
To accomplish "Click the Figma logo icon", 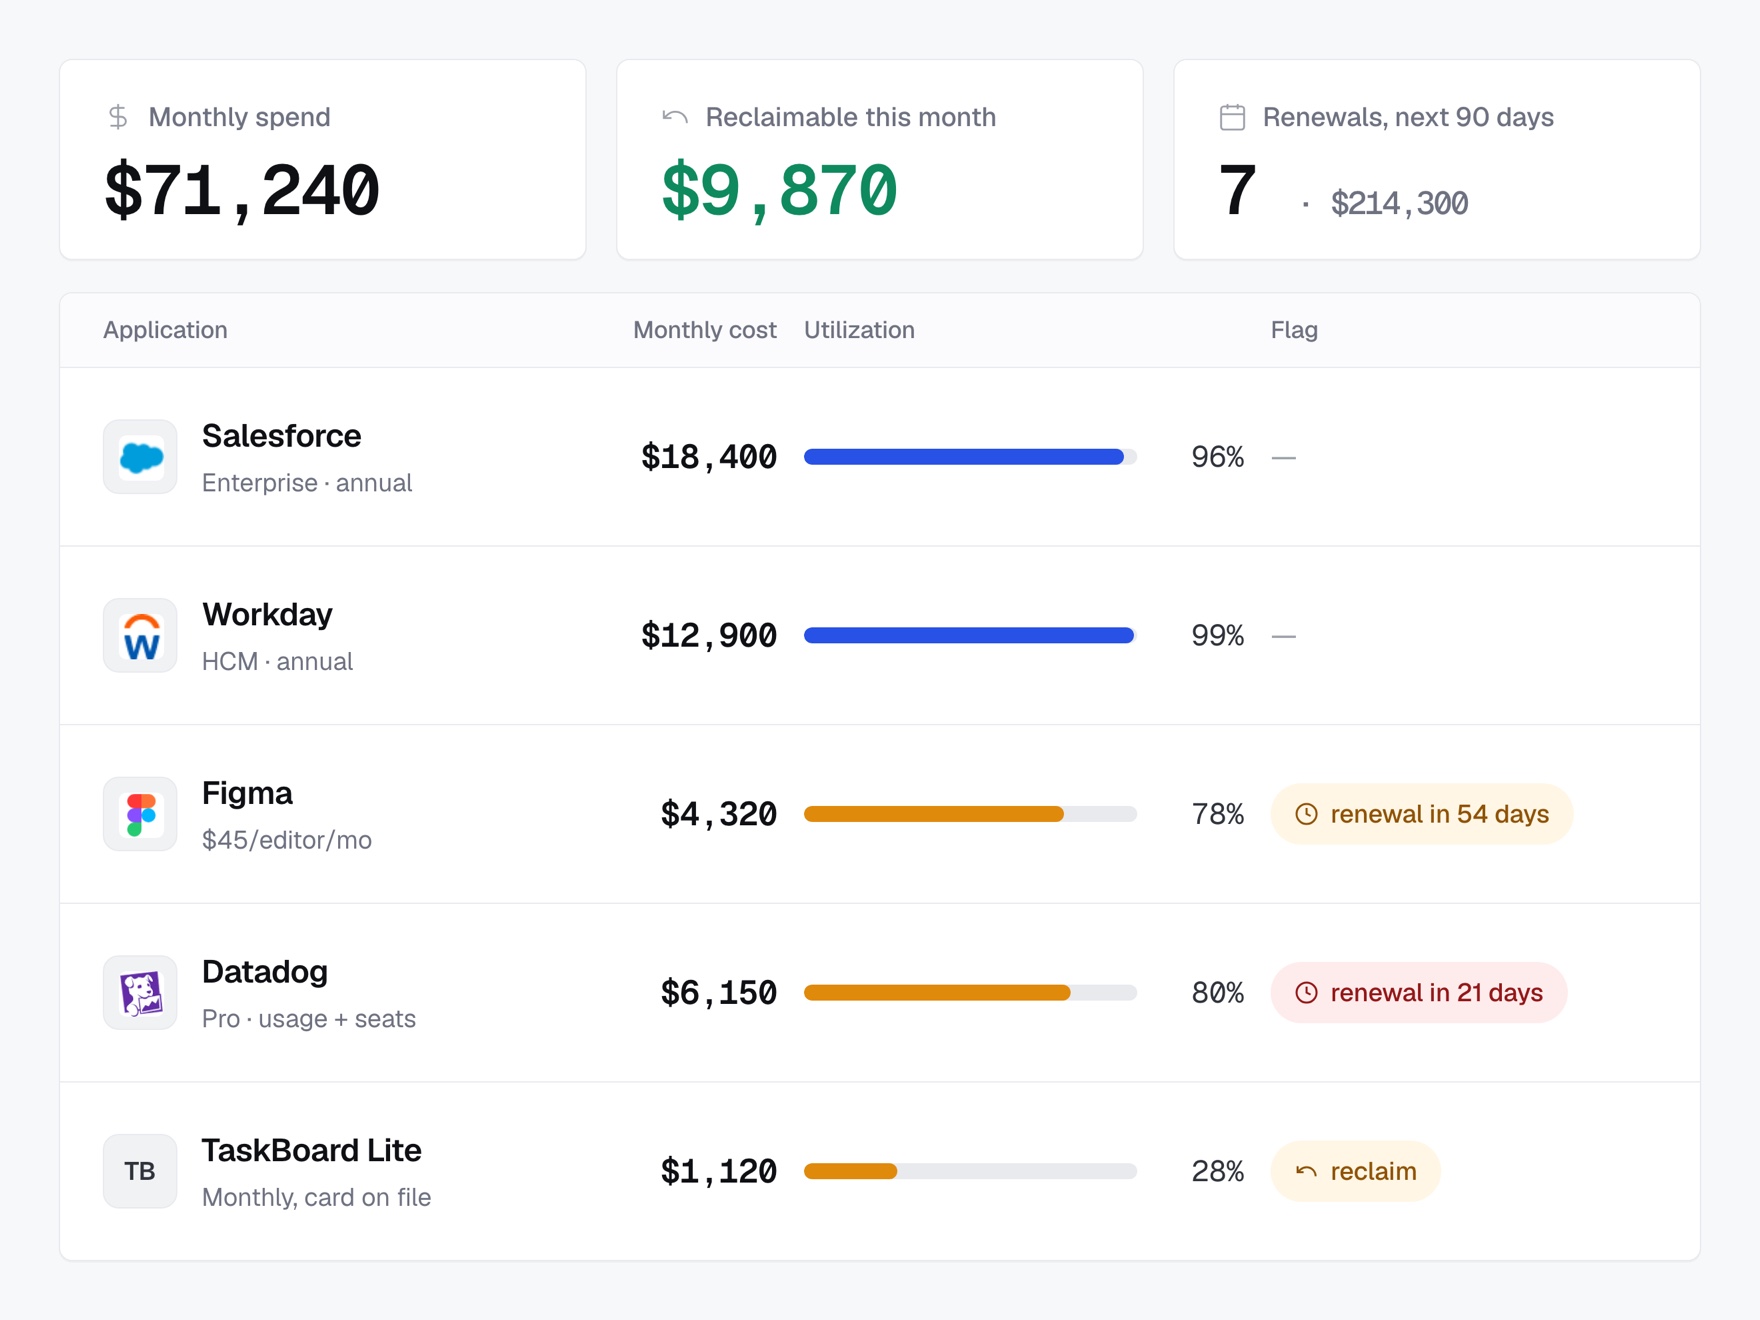I will point(140,814).
